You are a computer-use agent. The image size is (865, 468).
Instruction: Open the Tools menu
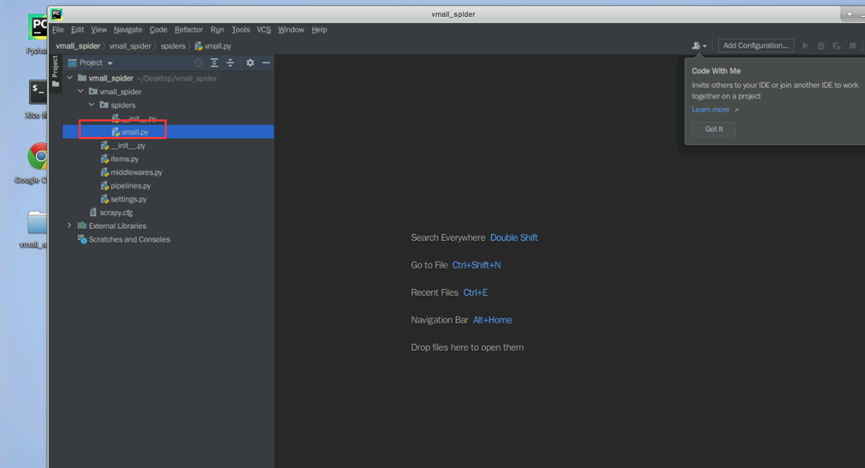[241, 30]
